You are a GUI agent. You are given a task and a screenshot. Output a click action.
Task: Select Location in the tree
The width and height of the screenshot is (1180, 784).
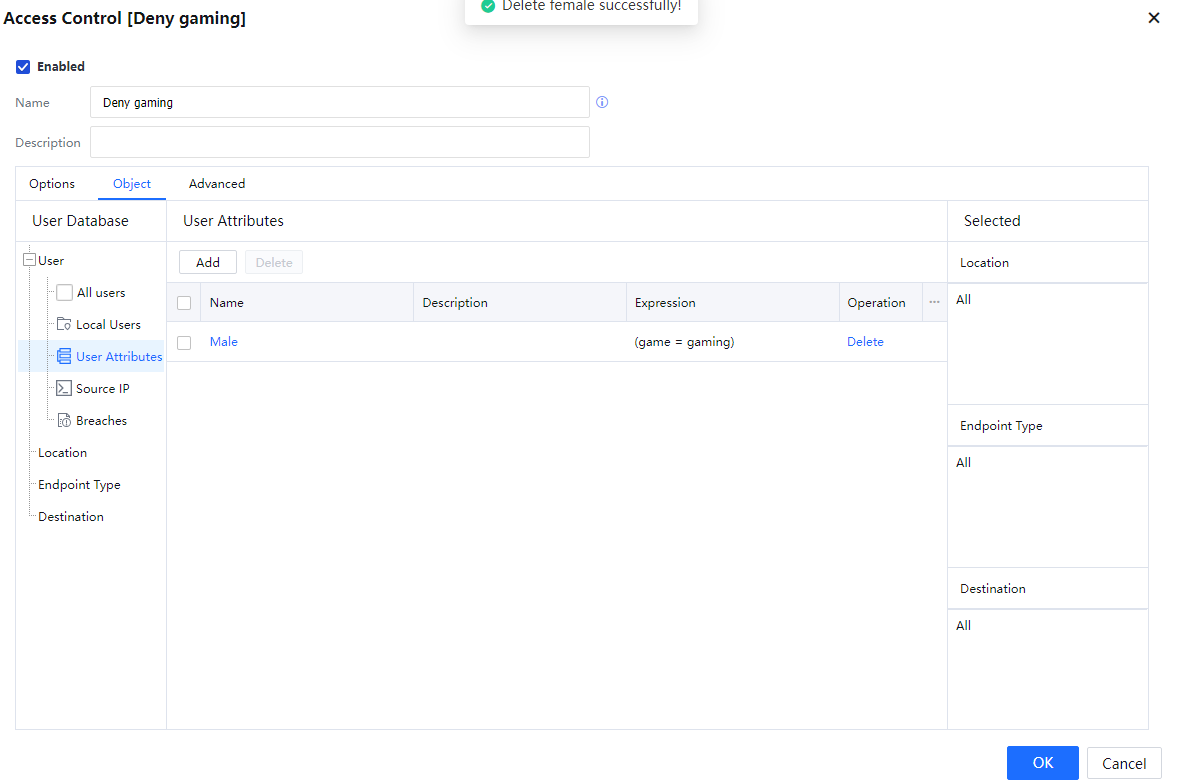click(62, 452)
